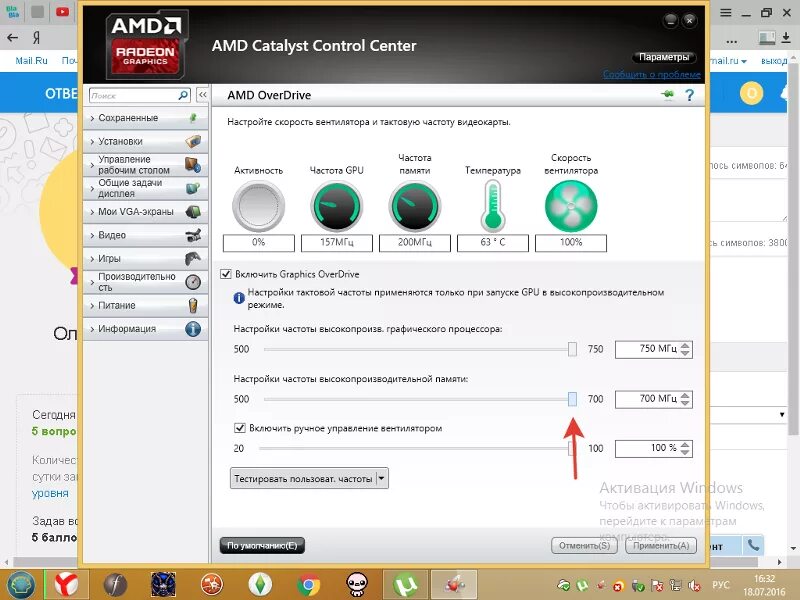Expand Общие задачи дисплея section
Screen dimensions: 800x600
(x=145, y=188)
